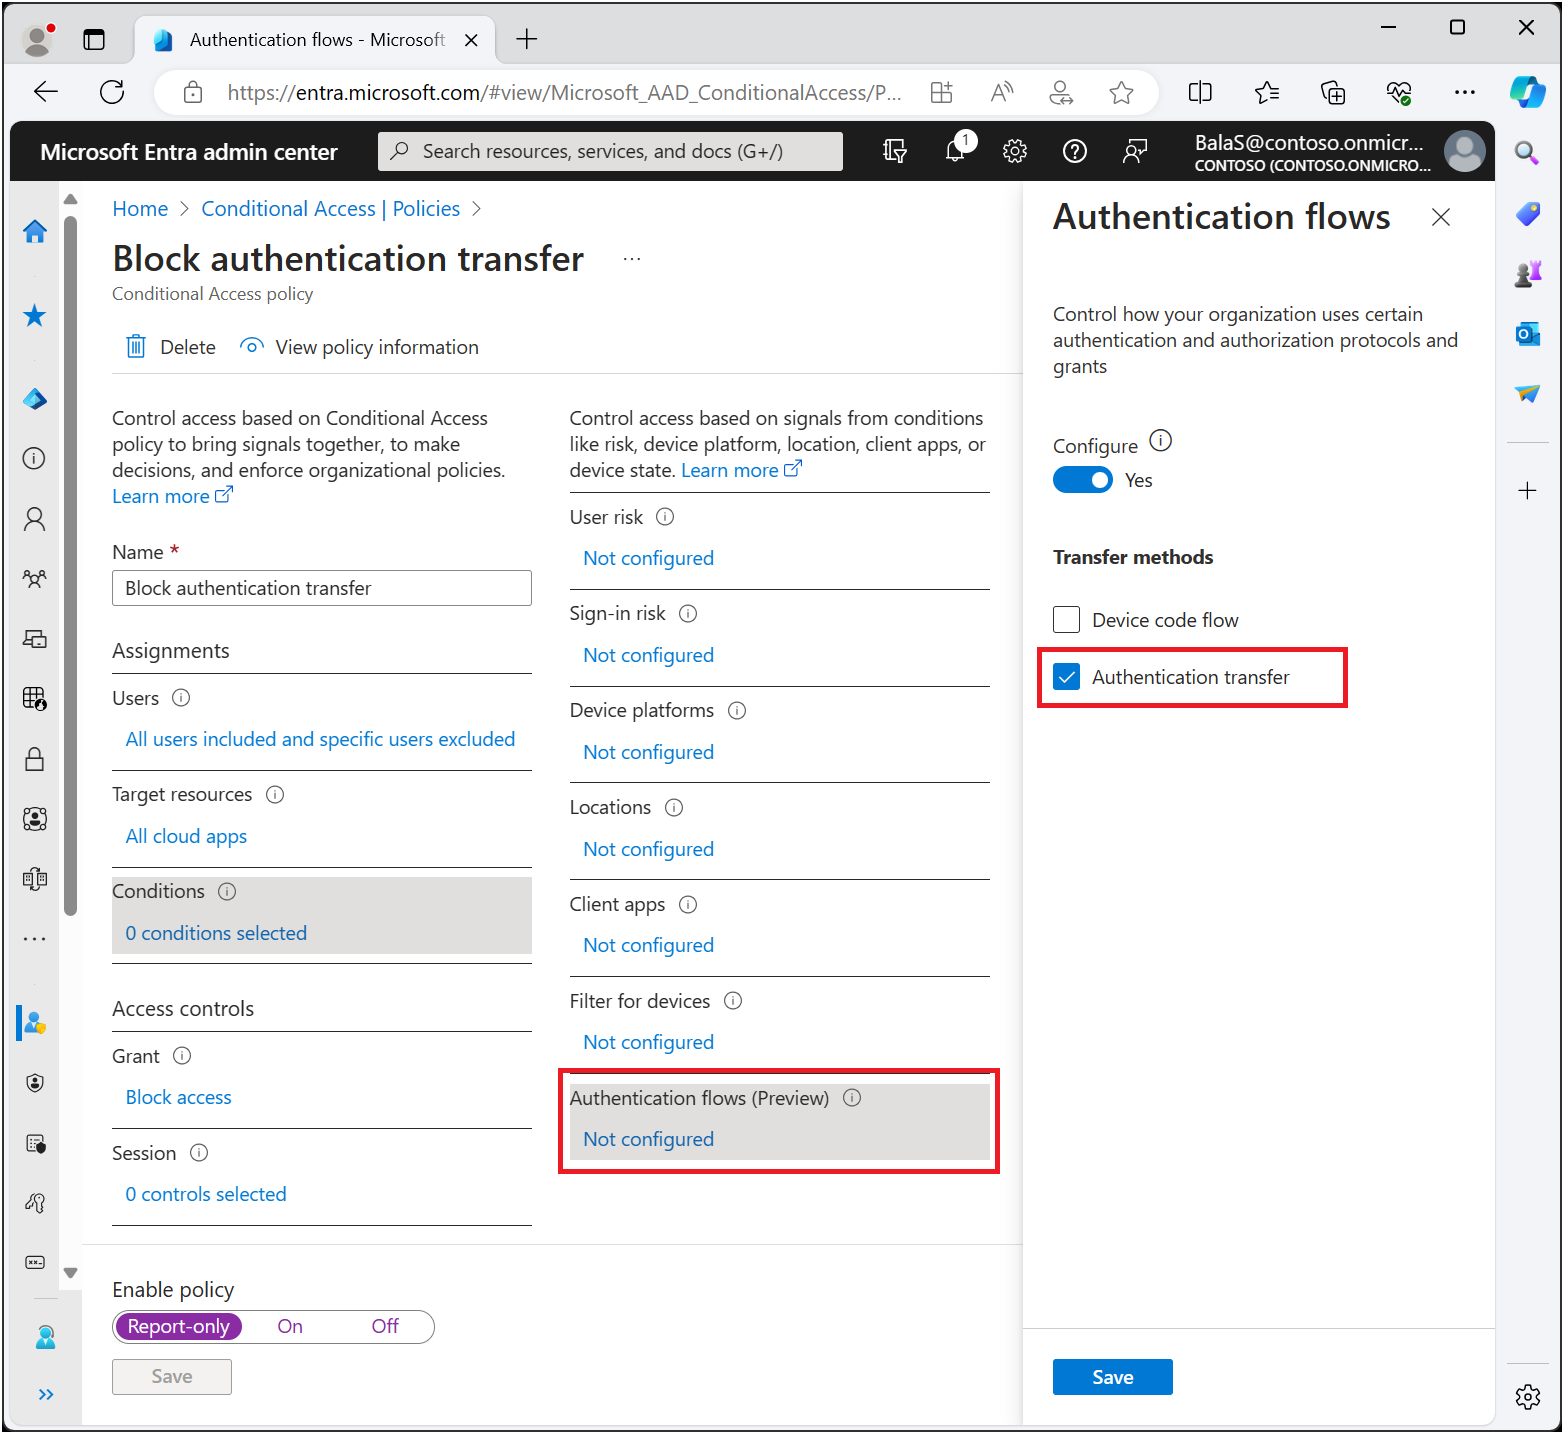This screenshot has width=1564, height=1434.
Task: Open portal settings gear in header
Action: tap(1015, 151)
